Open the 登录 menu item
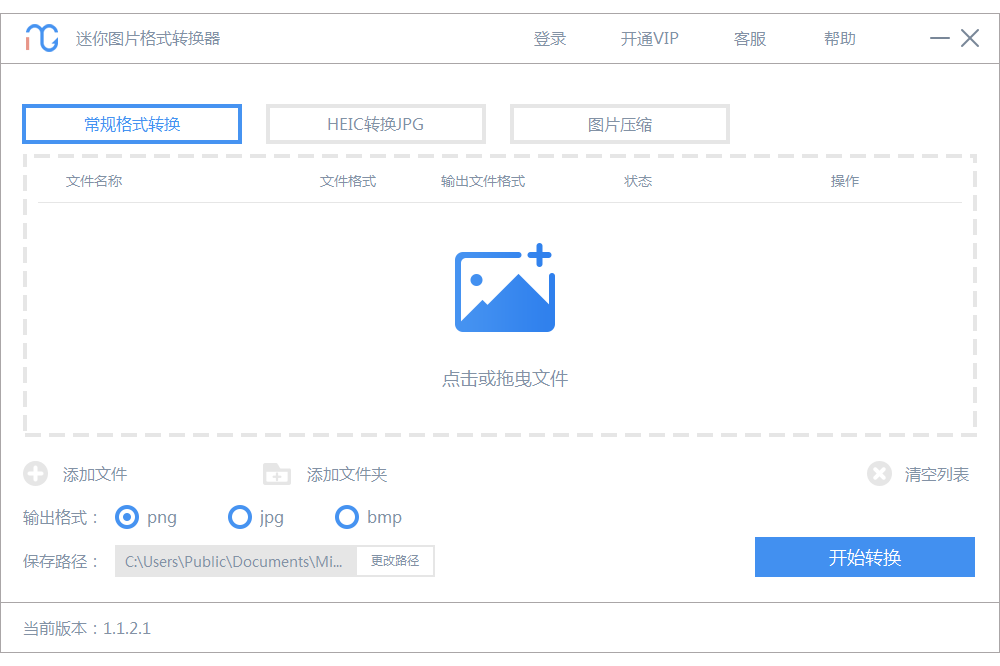The width and height of the screenshot is (1000, 666). click(x=550, y=39)
